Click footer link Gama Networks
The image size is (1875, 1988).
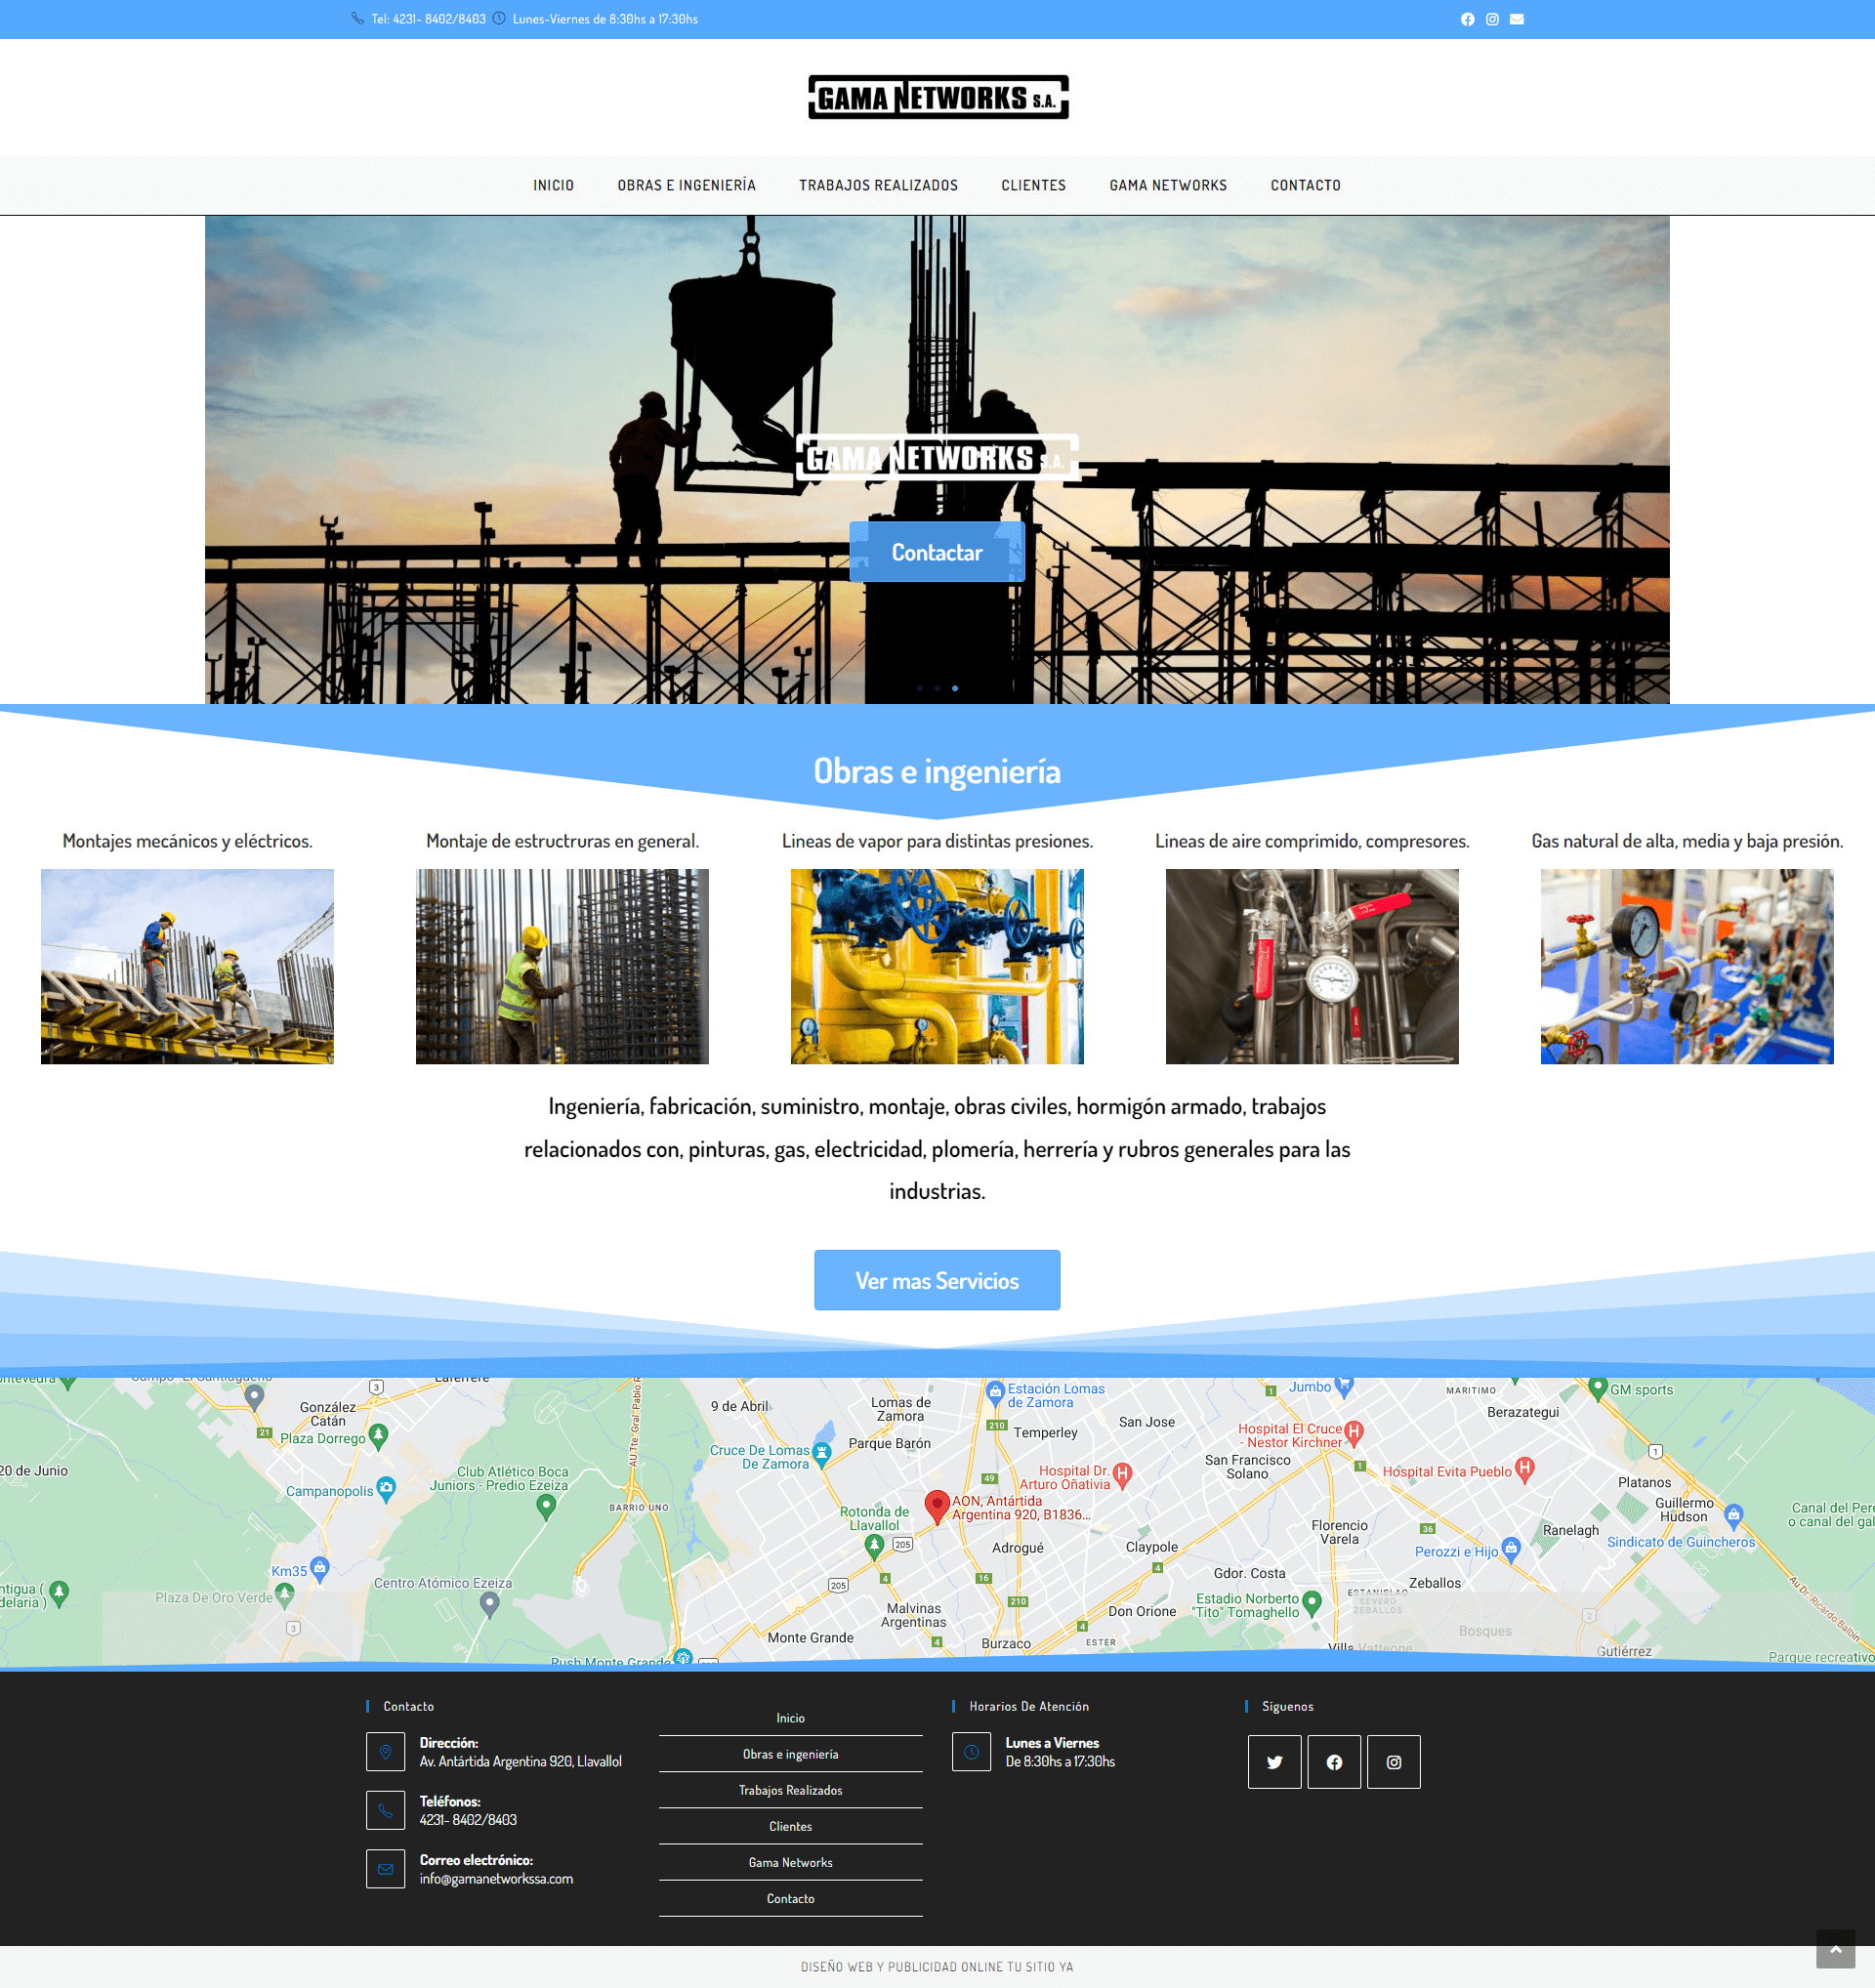[790, 1861]
